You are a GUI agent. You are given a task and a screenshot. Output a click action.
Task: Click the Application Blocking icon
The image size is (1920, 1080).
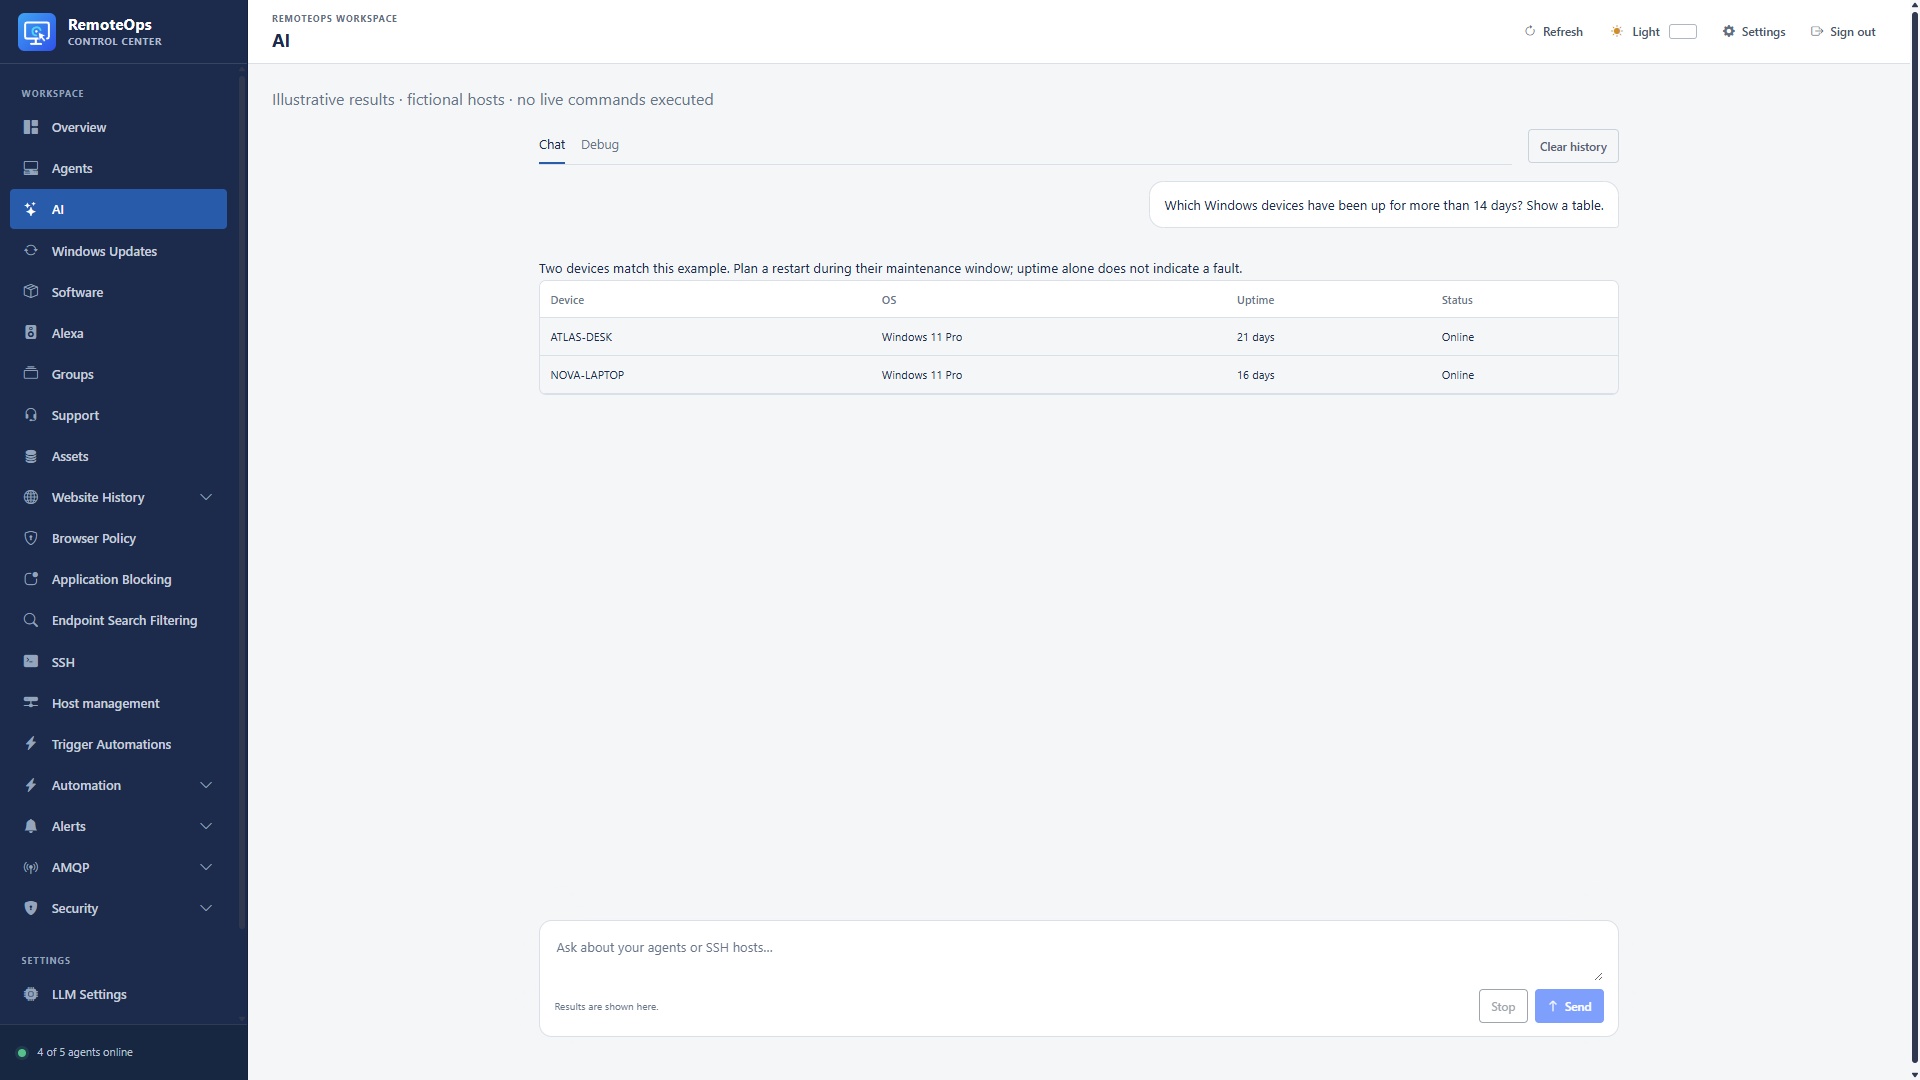31,579
